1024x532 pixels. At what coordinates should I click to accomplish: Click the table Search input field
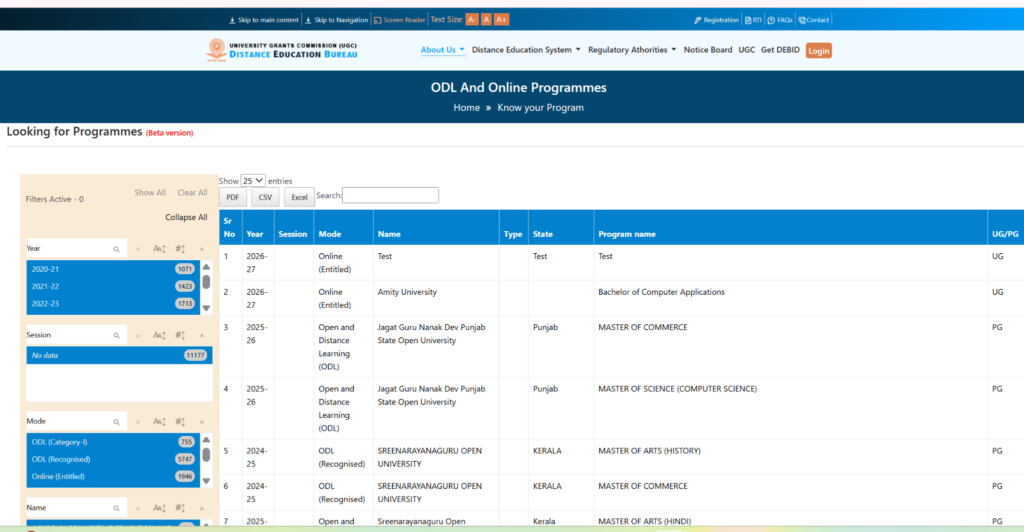pos(391,195)
